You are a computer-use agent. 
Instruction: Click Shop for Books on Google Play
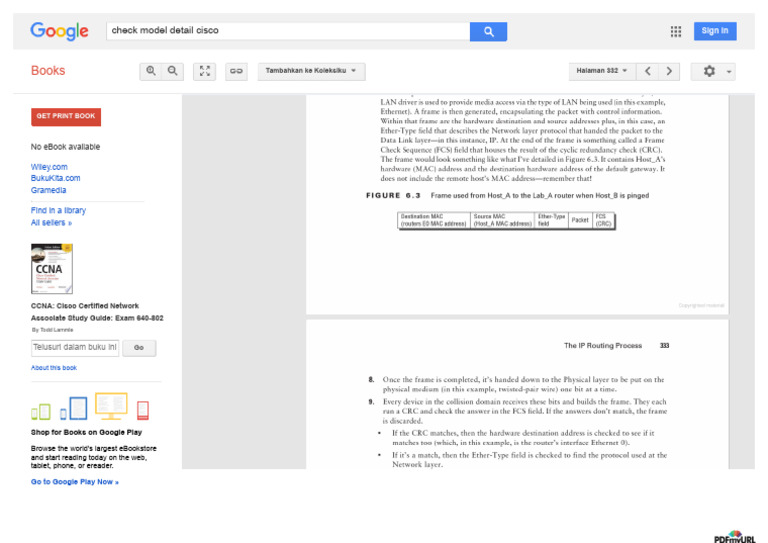[86, 432]
